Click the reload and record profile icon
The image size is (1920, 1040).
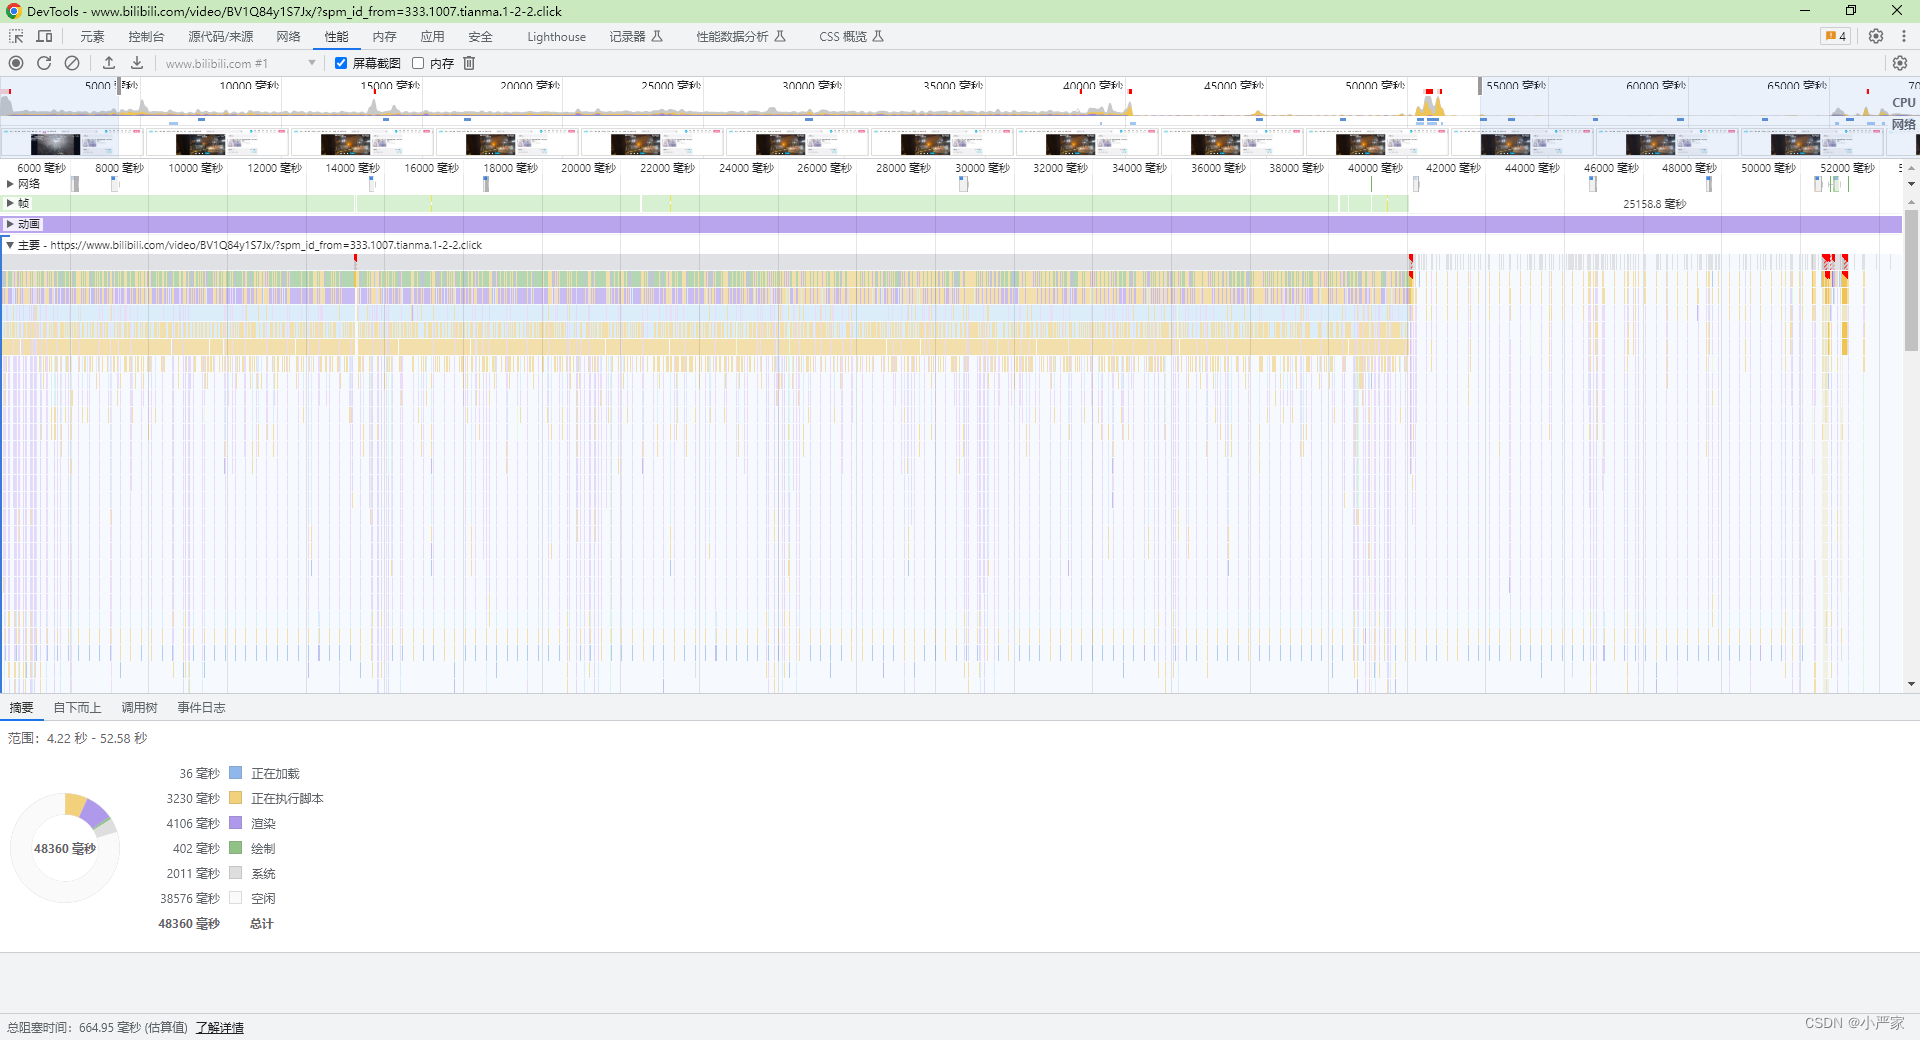point(44,63)
